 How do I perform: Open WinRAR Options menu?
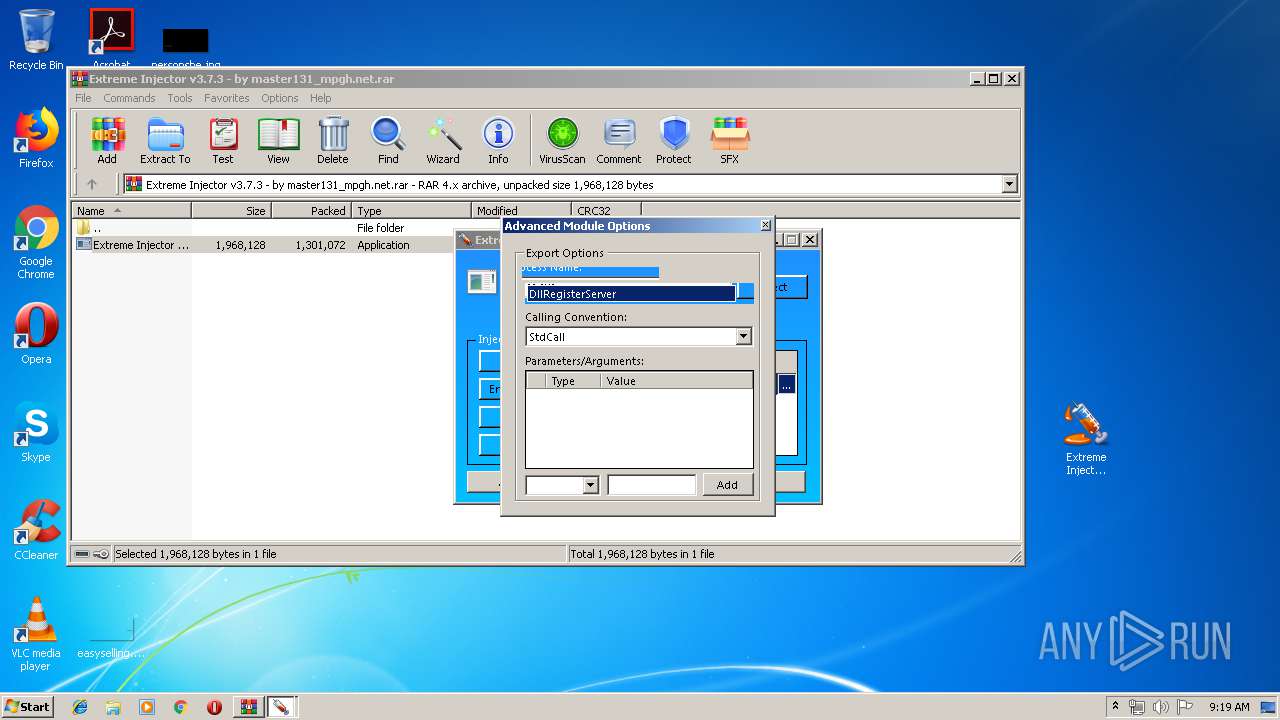280,98
